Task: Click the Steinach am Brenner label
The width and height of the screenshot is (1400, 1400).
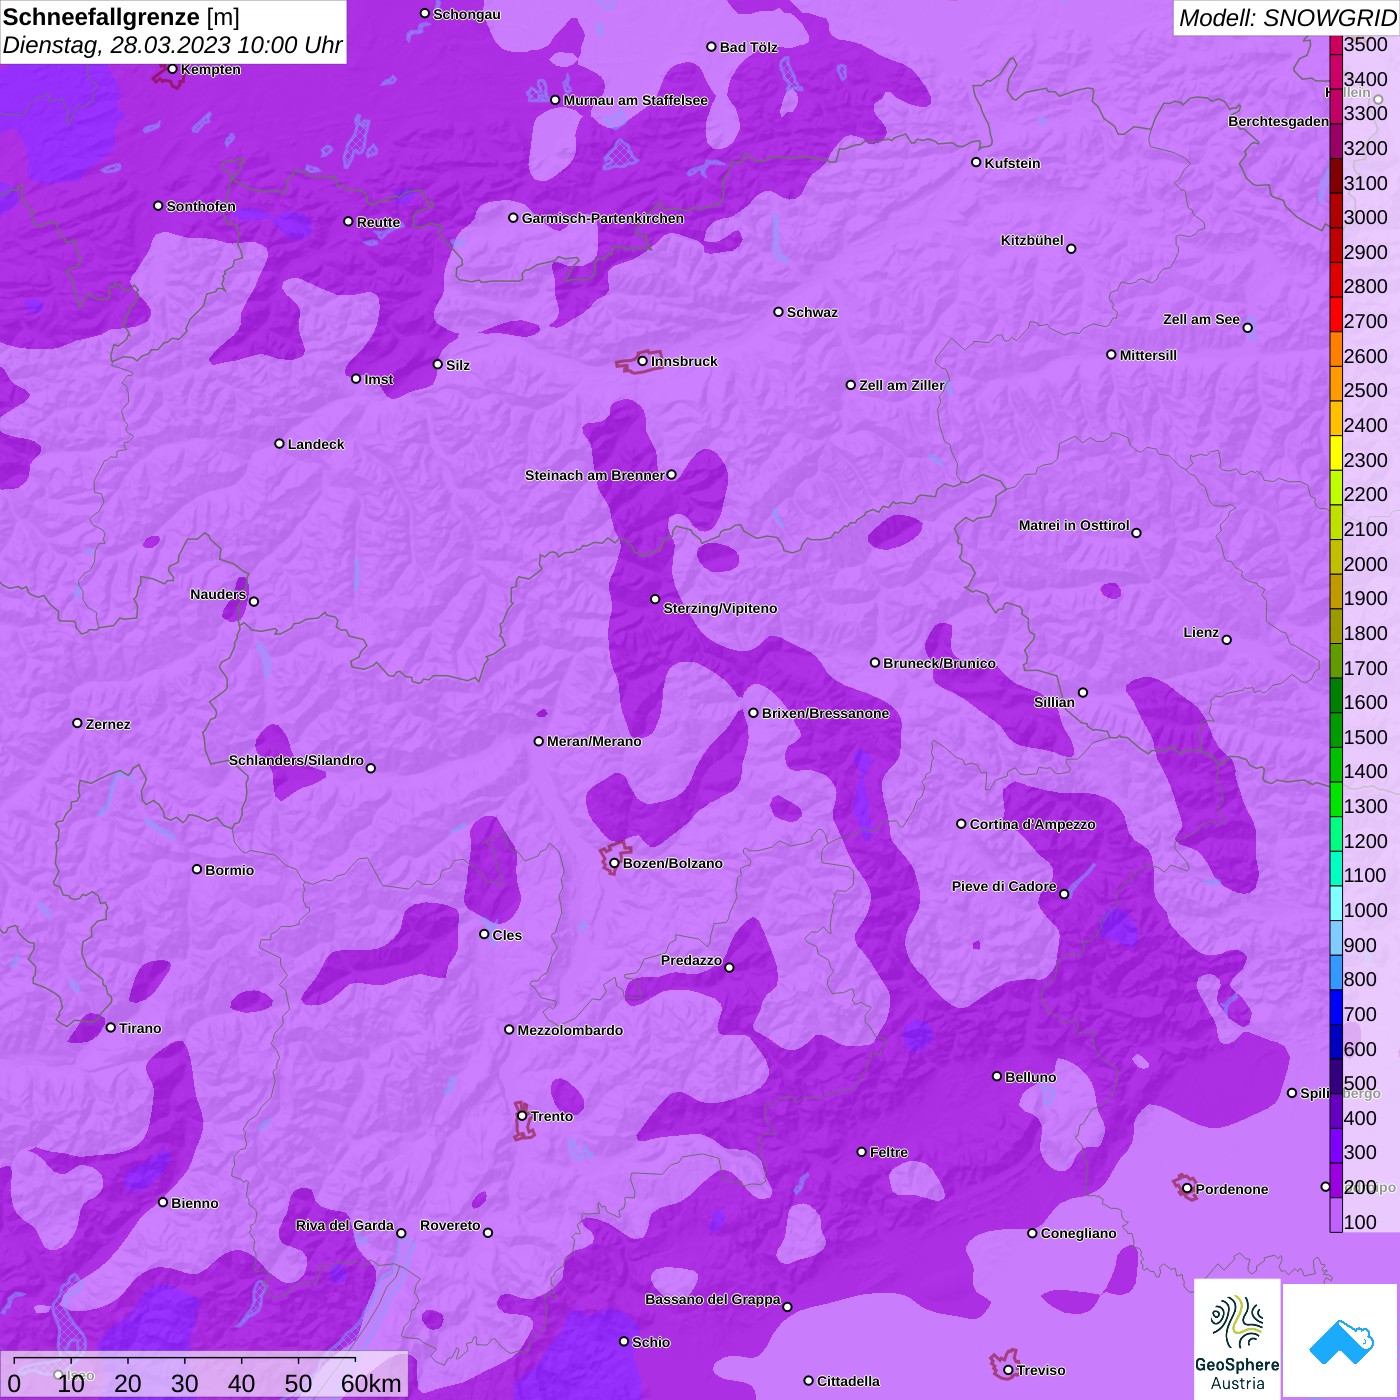Action: [595, 475]
